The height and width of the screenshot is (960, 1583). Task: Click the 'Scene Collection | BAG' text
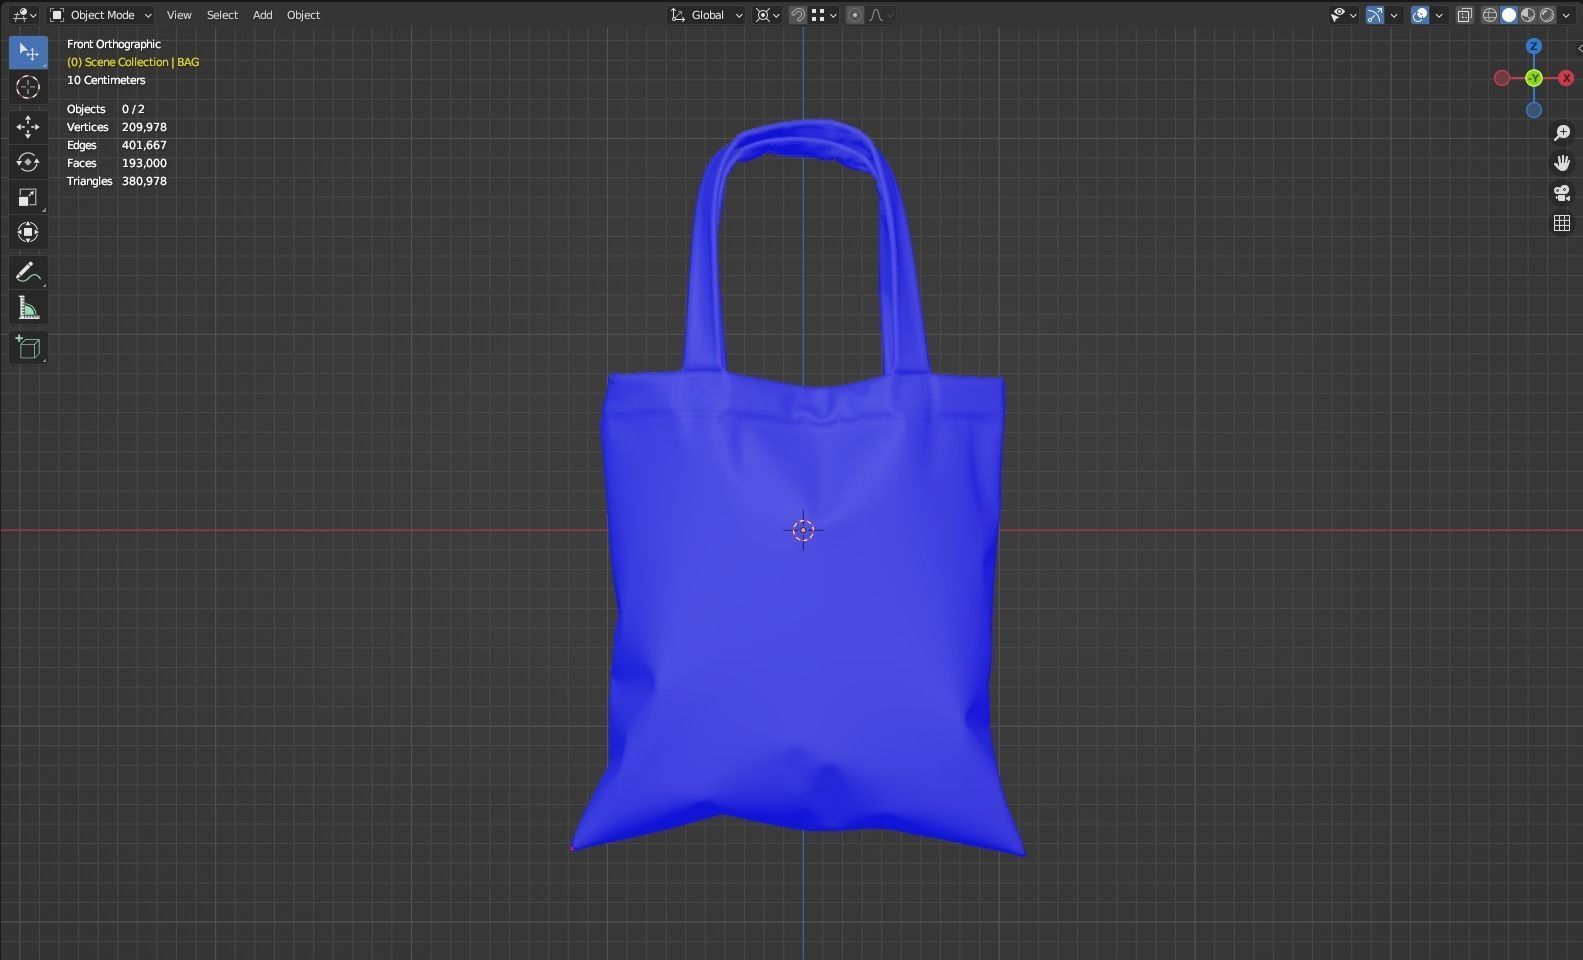click(133, 62)
